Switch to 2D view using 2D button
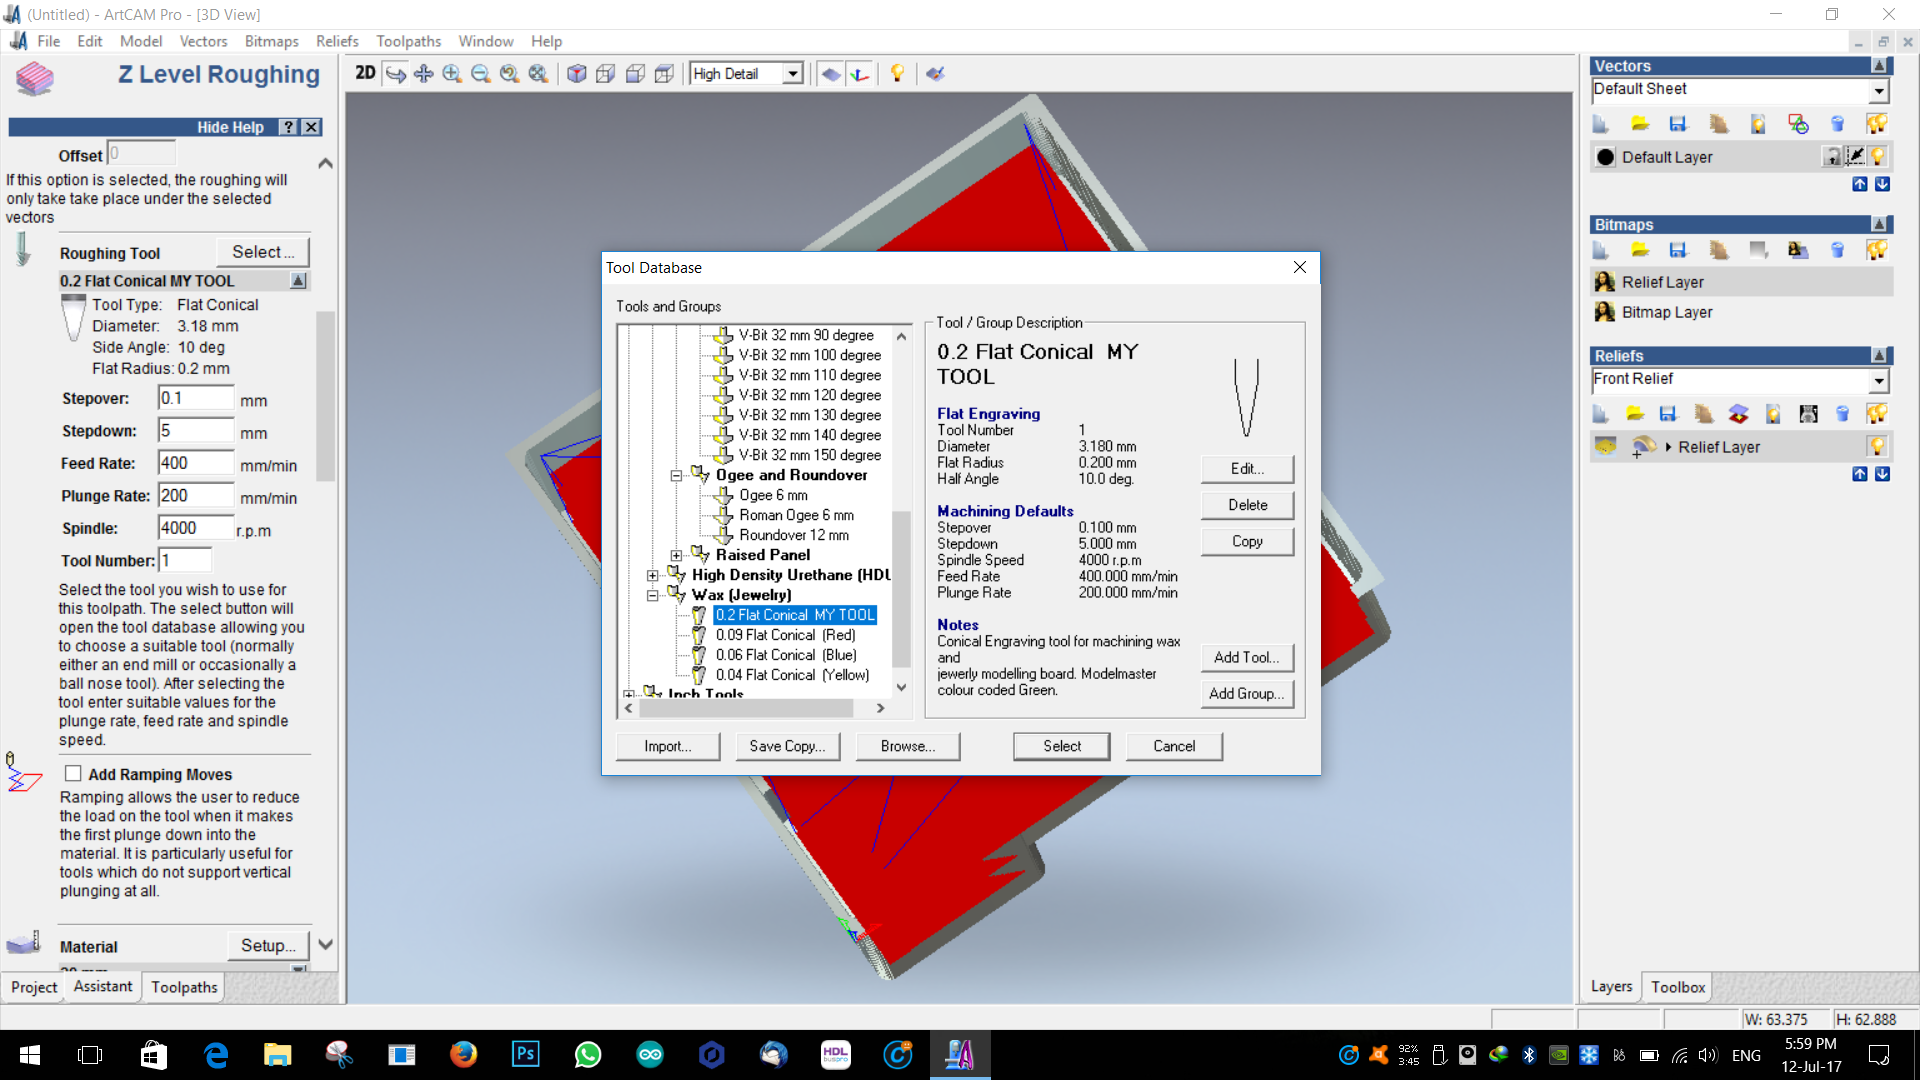 [365, 73]
